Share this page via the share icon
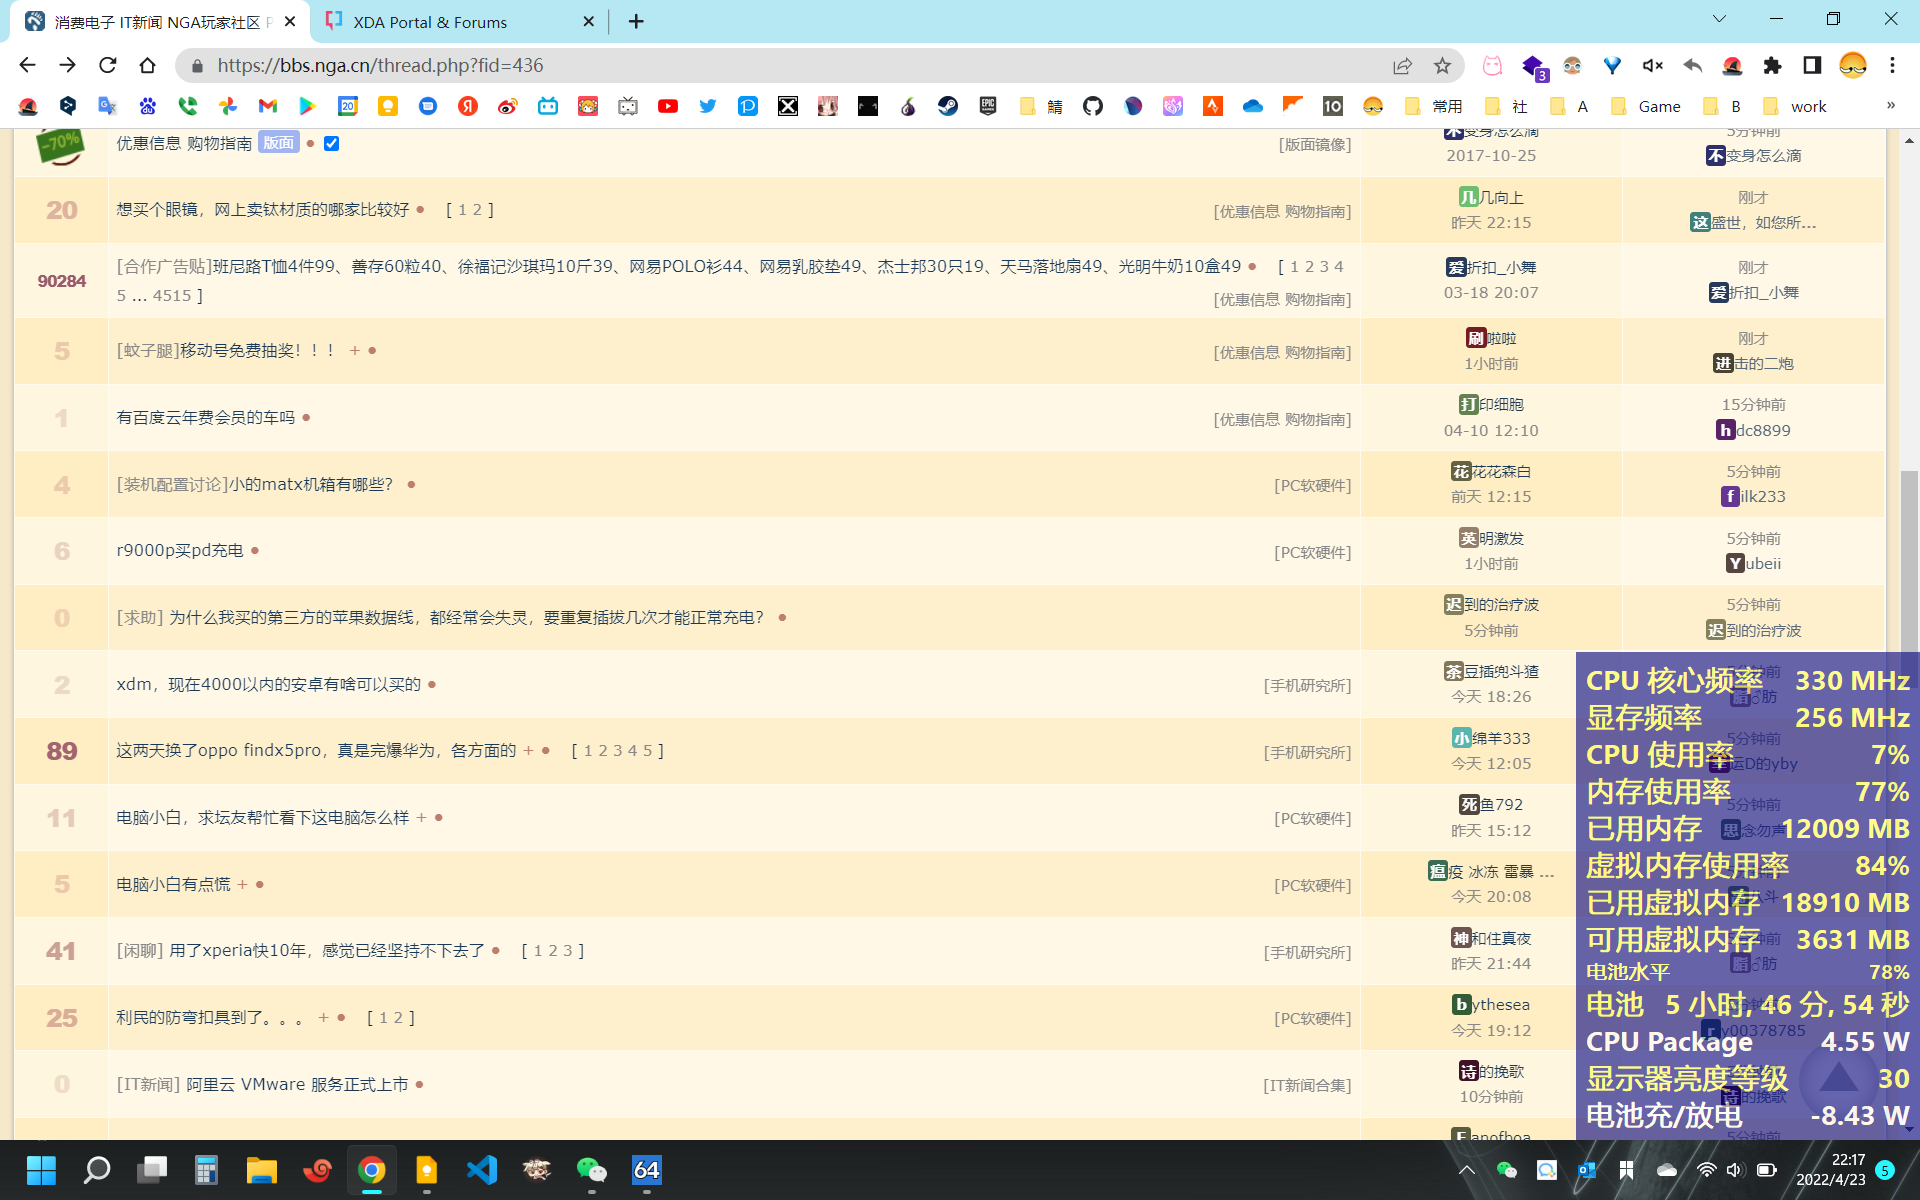 click(1402, 65)
